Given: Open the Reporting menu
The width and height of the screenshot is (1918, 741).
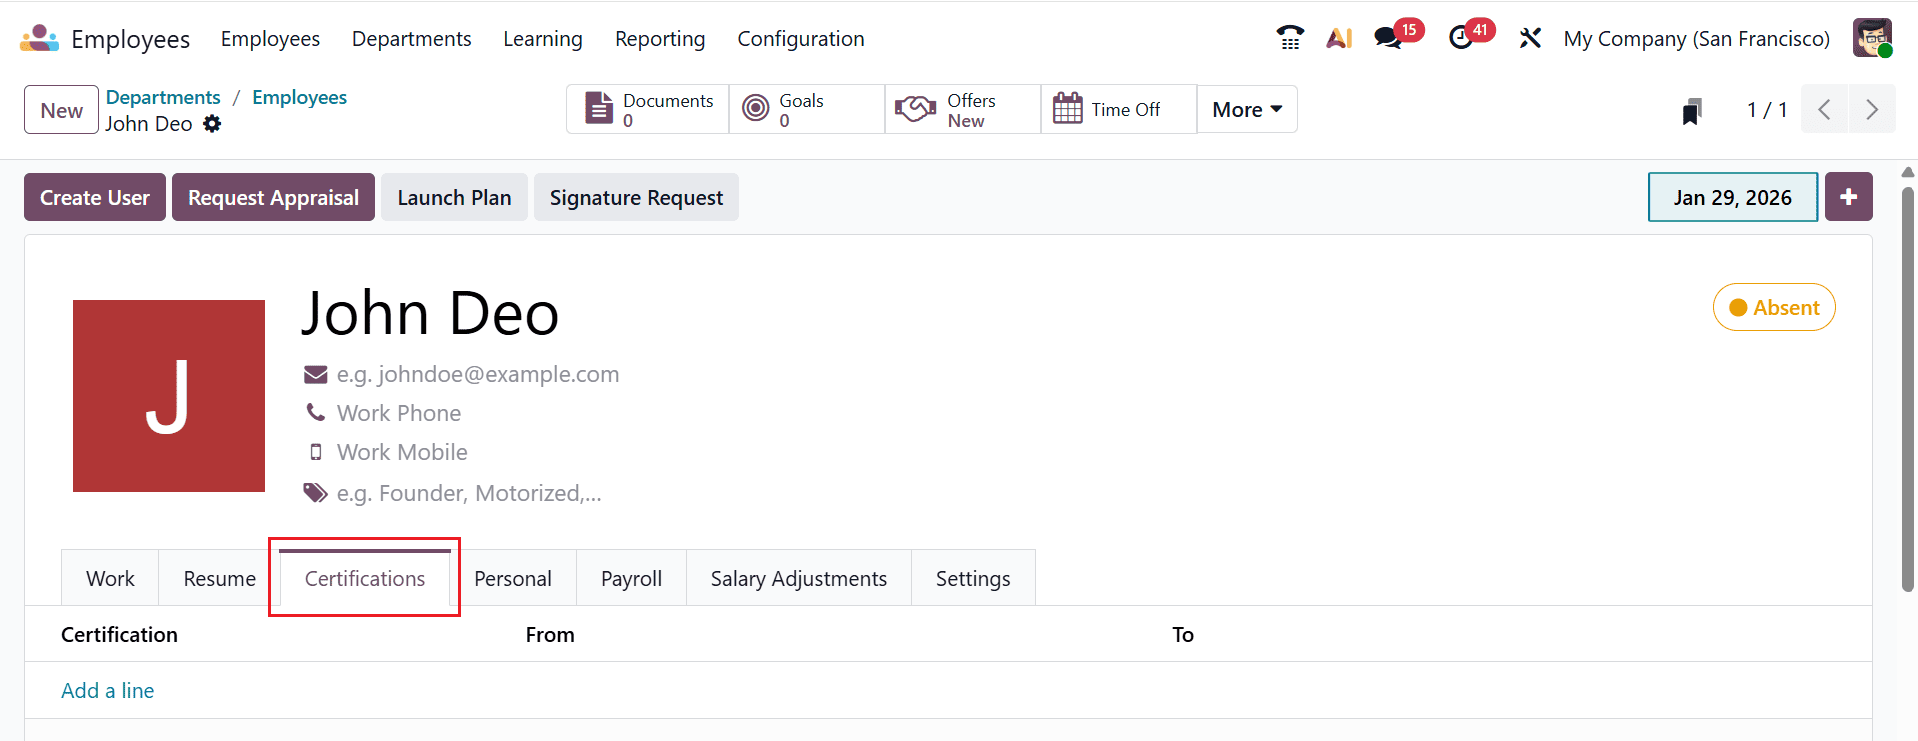Looking at the screenshot, I should (x=660, y=38).
